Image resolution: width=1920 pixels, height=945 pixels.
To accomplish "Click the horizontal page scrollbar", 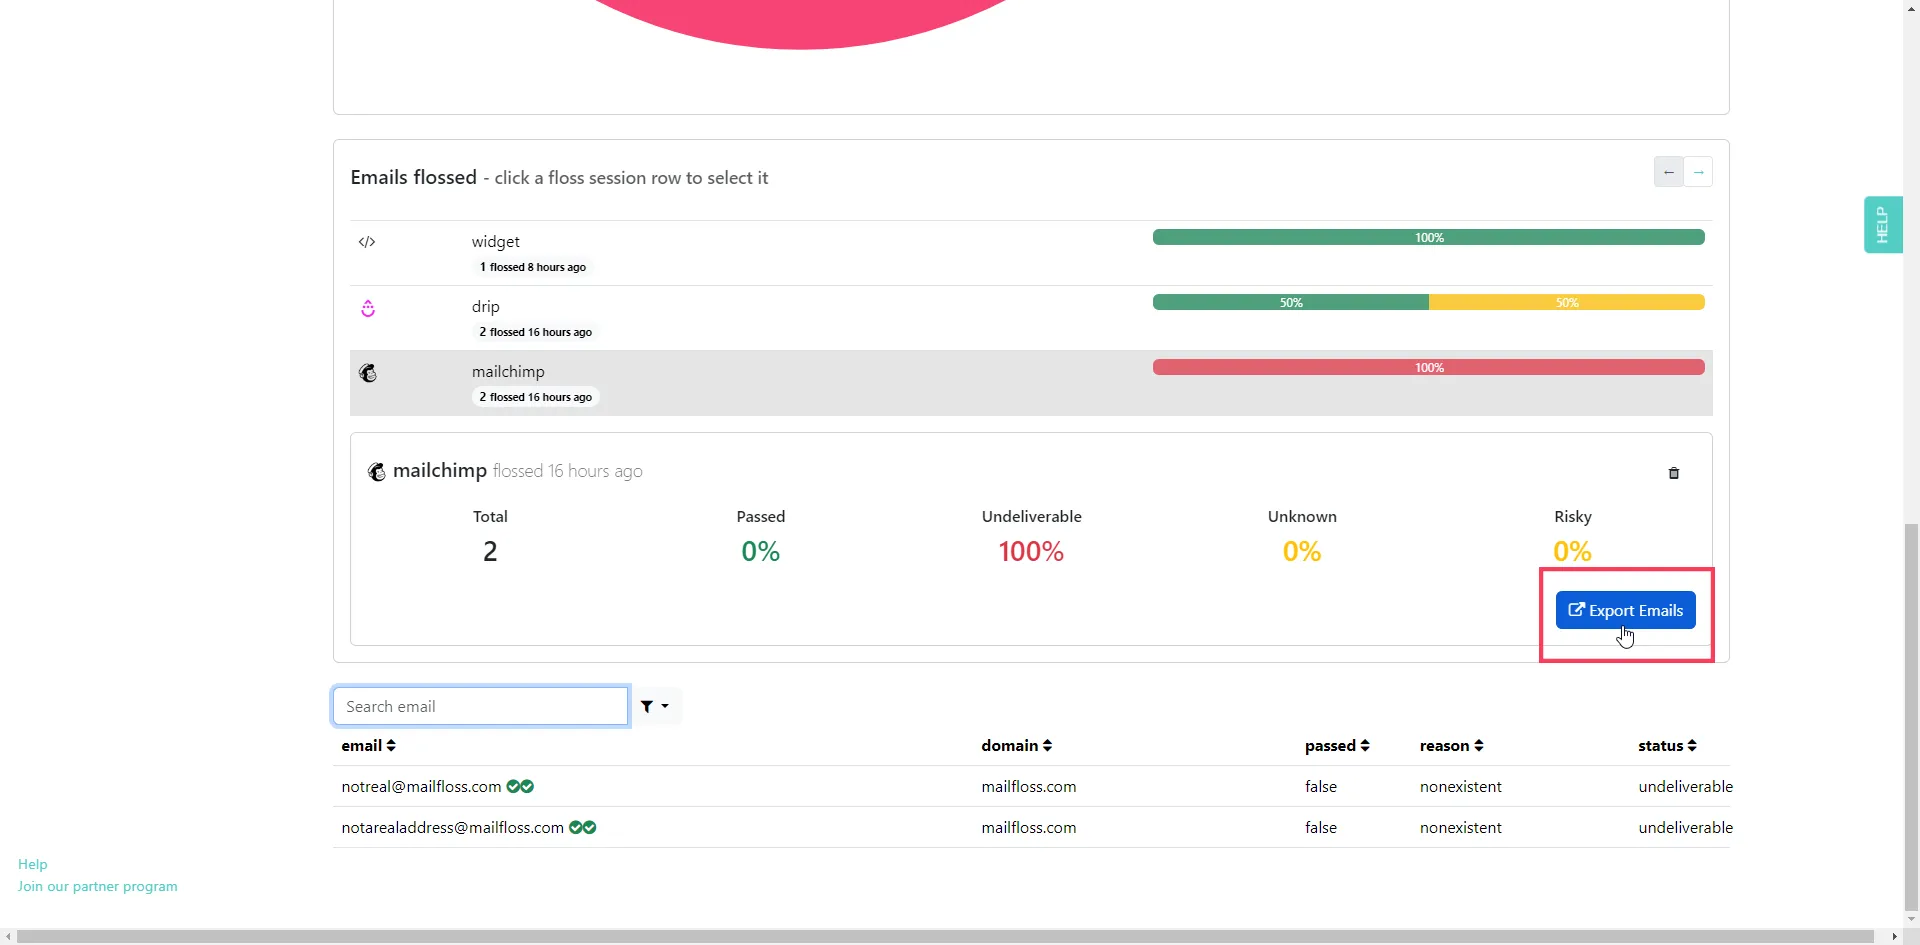I will (945, 937).
